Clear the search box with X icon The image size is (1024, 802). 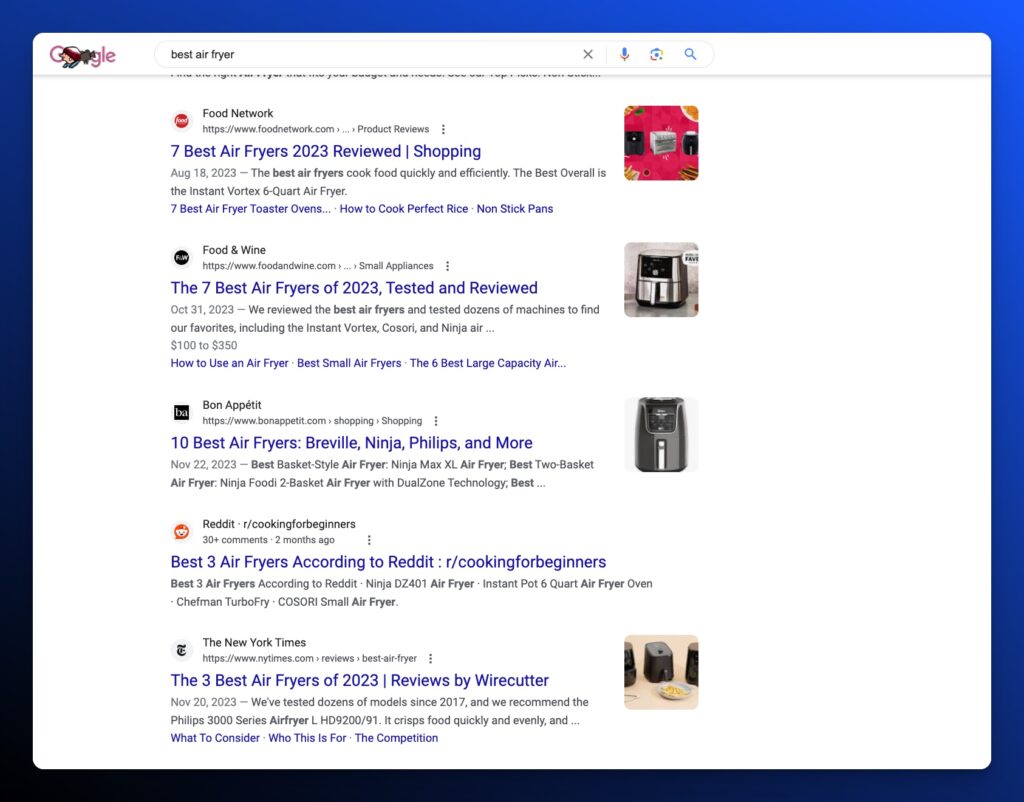pyautogui.click(x=588, y=55)
